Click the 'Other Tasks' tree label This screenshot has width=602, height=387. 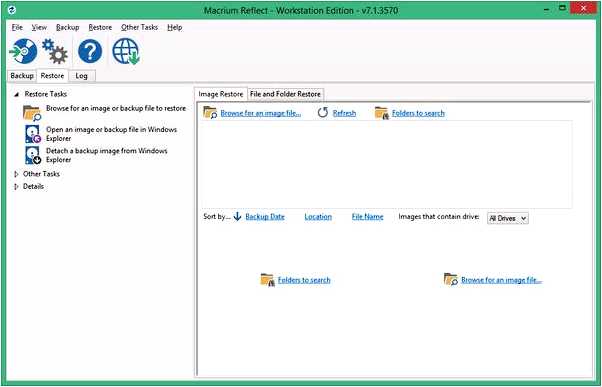pos(41,174)
